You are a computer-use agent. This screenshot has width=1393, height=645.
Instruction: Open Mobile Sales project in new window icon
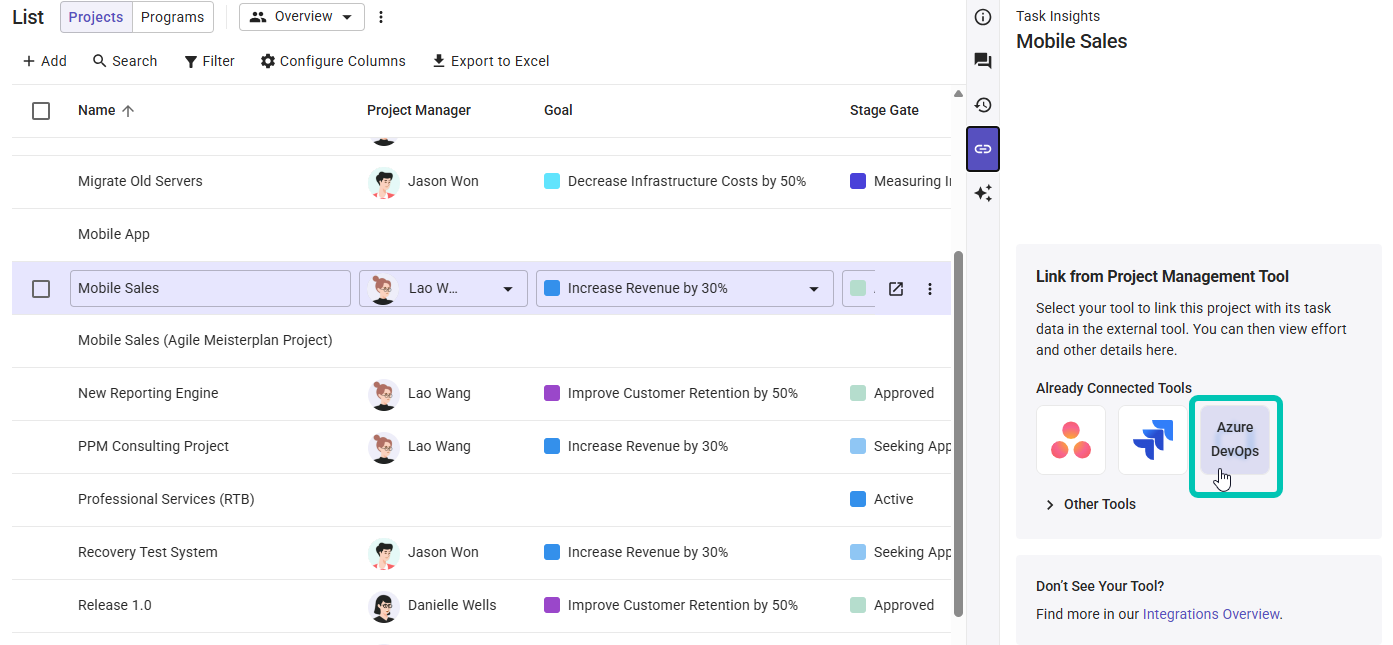pos(896,289)
